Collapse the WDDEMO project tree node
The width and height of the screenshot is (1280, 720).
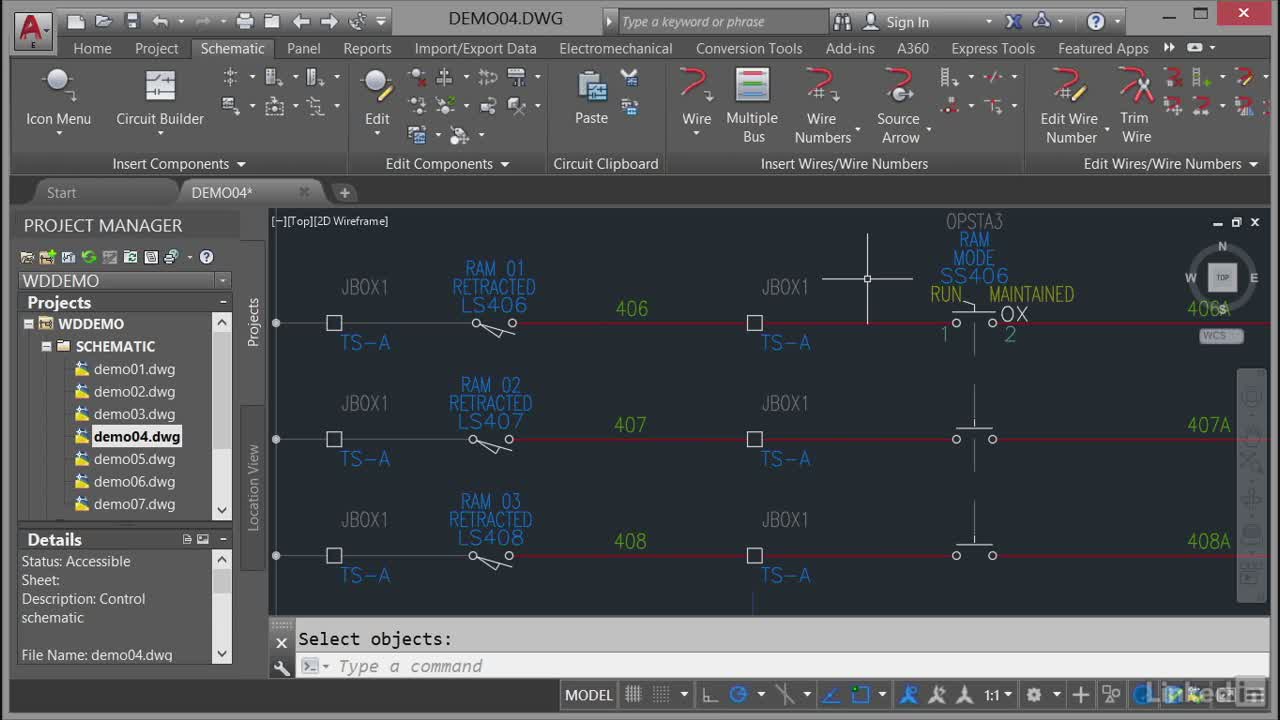29,324
